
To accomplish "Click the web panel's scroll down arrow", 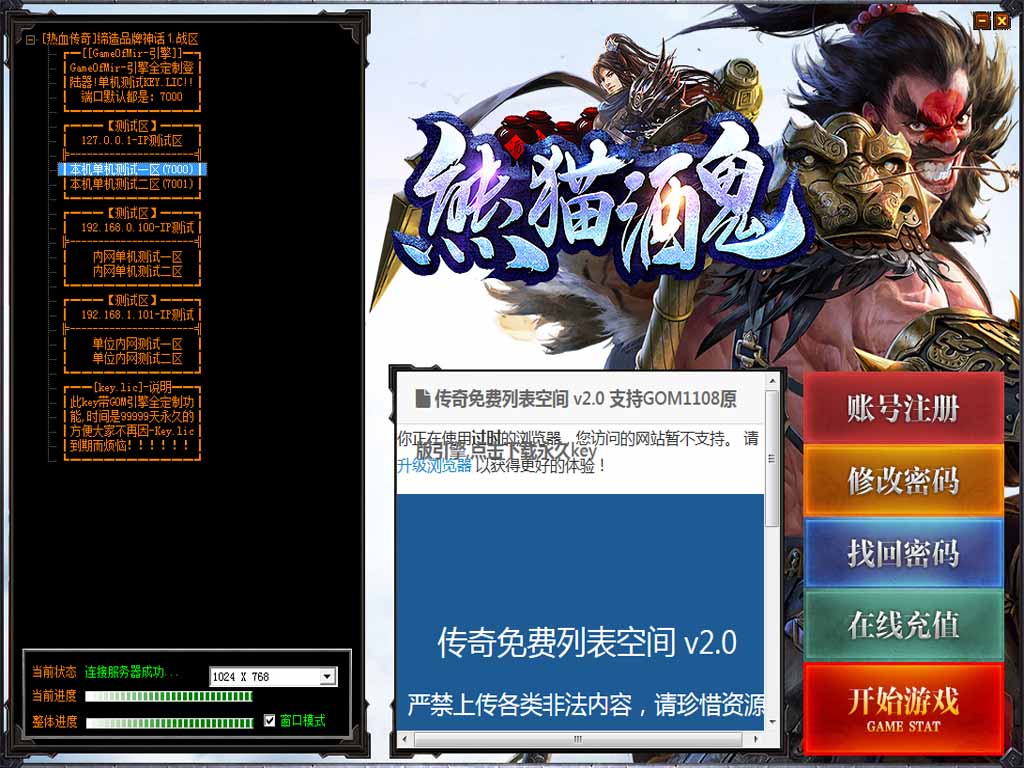I will click(772, 722).
